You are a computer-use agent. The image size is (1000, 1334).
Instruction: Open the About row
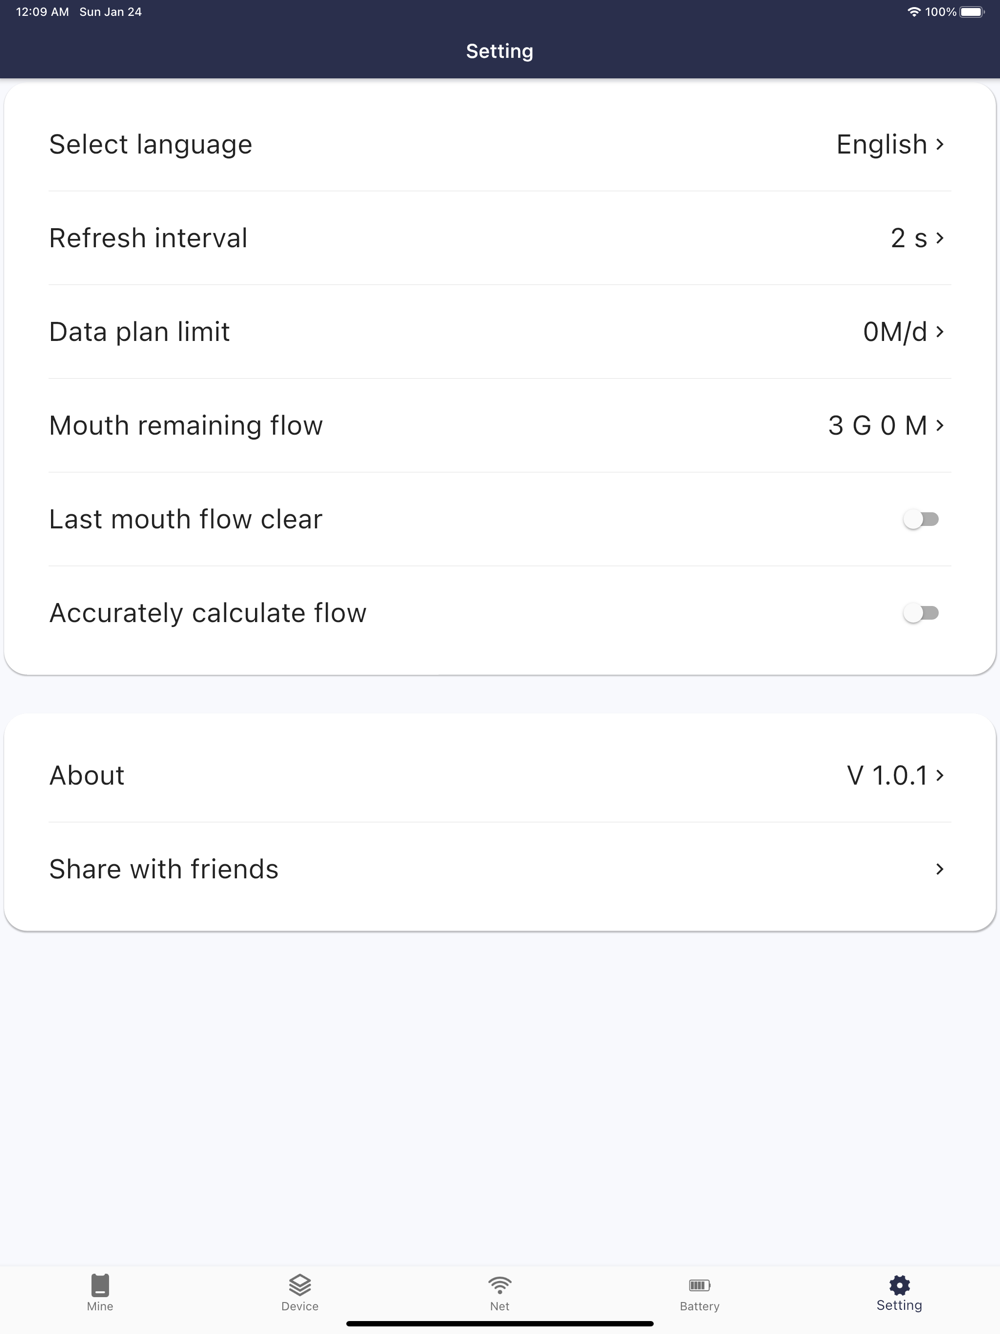(x=87, y=776)
